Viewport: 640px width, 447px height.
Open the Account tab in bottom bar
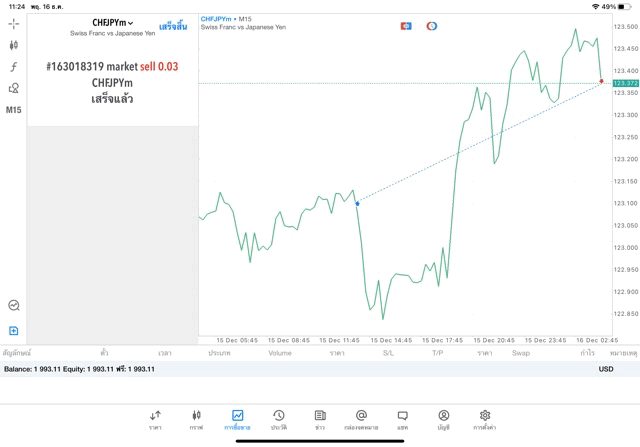443,419
